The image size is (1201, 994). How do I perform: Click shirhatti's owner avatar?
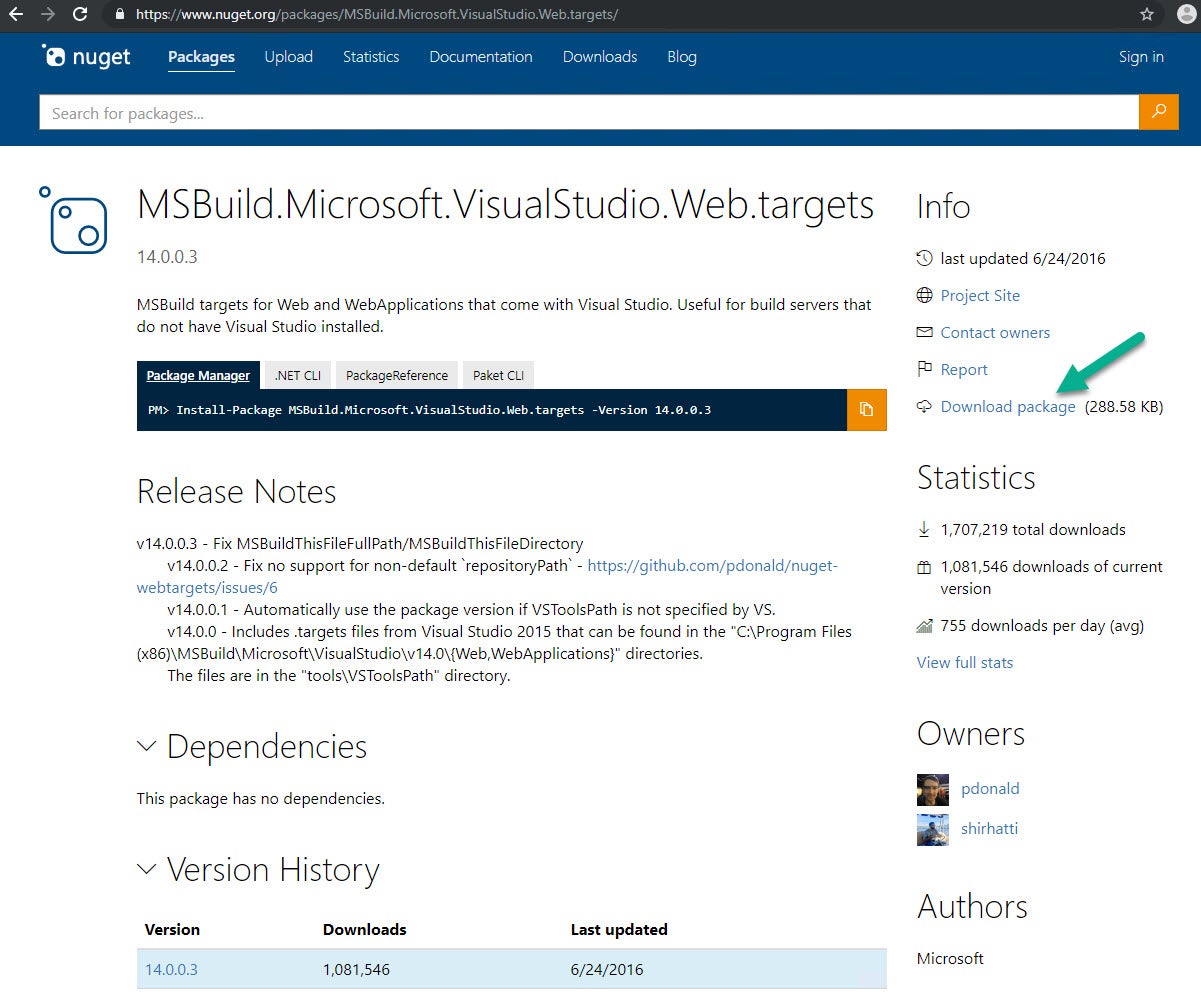coord(932,828)
